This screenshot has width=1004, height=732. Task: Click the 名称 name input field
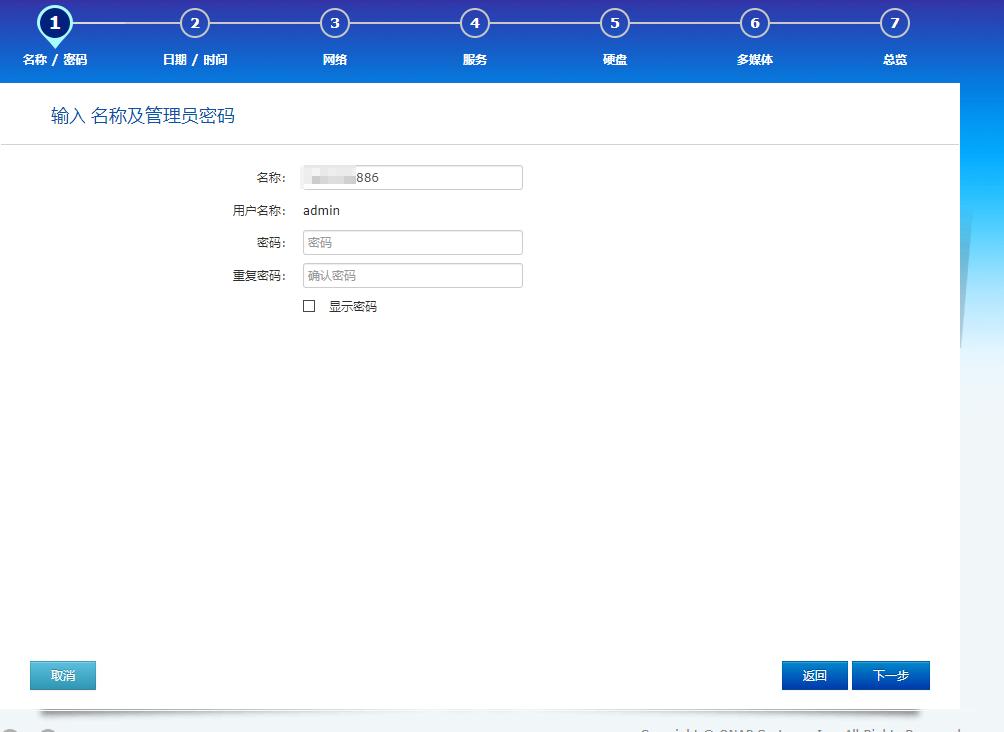(x=412, y=177)
